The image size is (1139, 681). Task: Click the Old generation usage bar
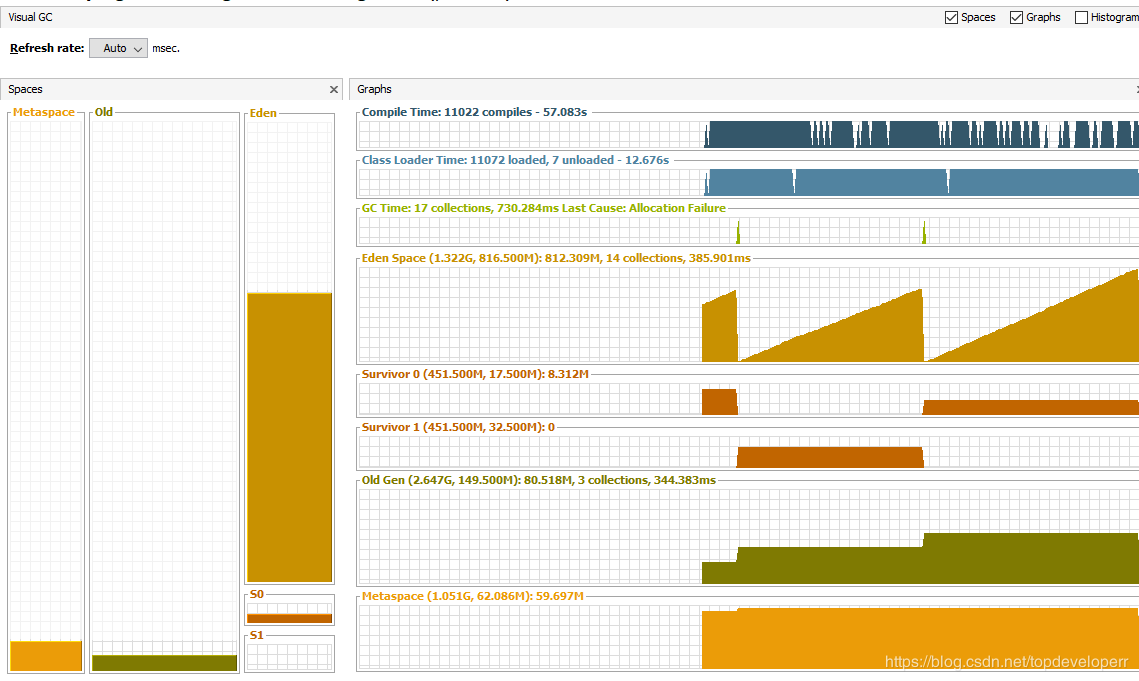pyautogui.click(x=164, y=662)
